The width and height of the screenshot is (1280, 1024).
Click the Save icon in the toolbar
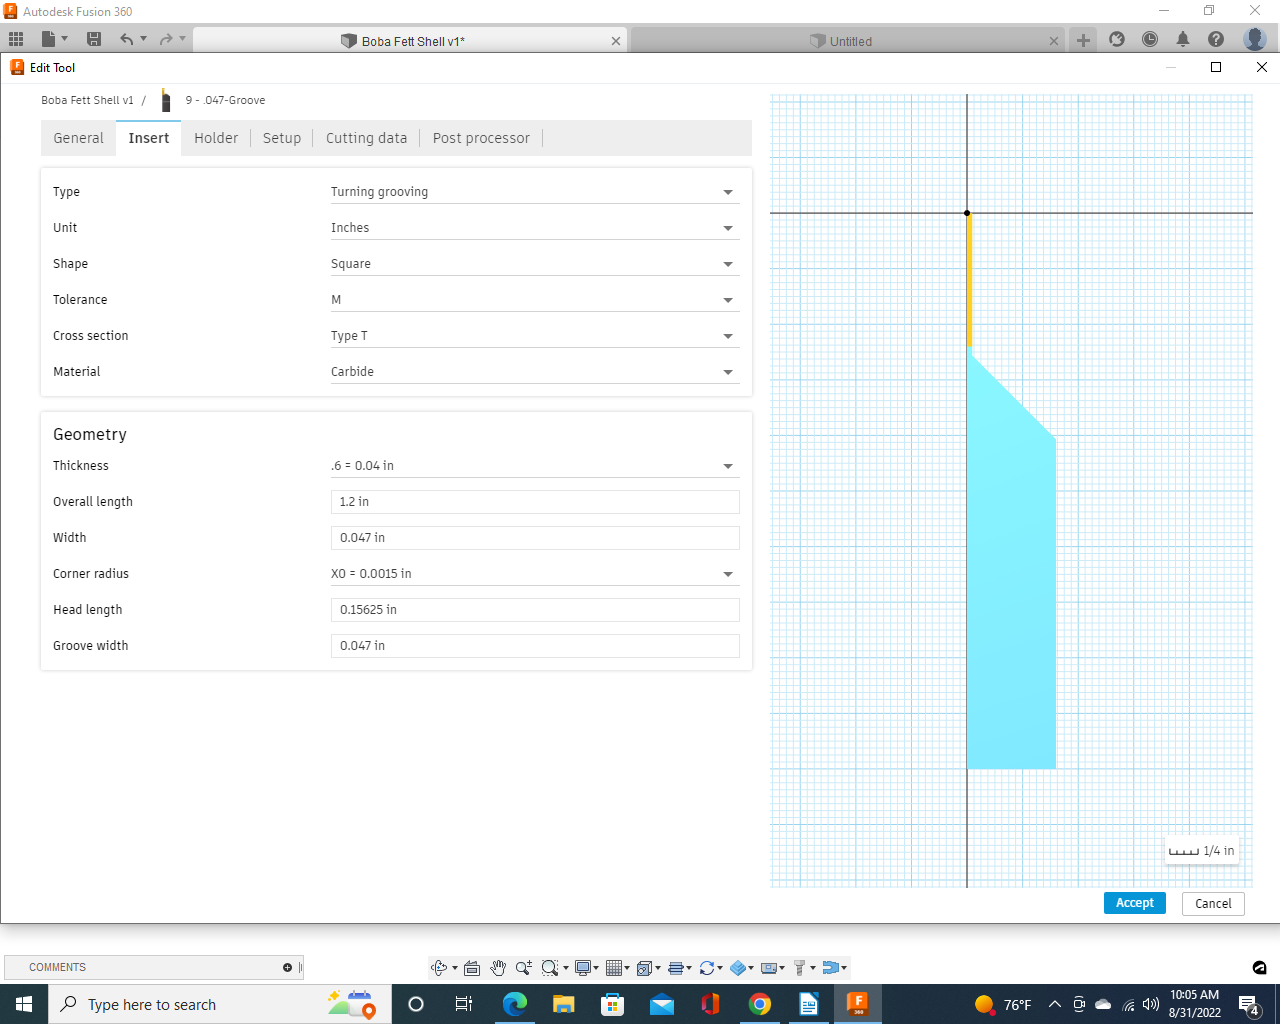tap(94, 39)
